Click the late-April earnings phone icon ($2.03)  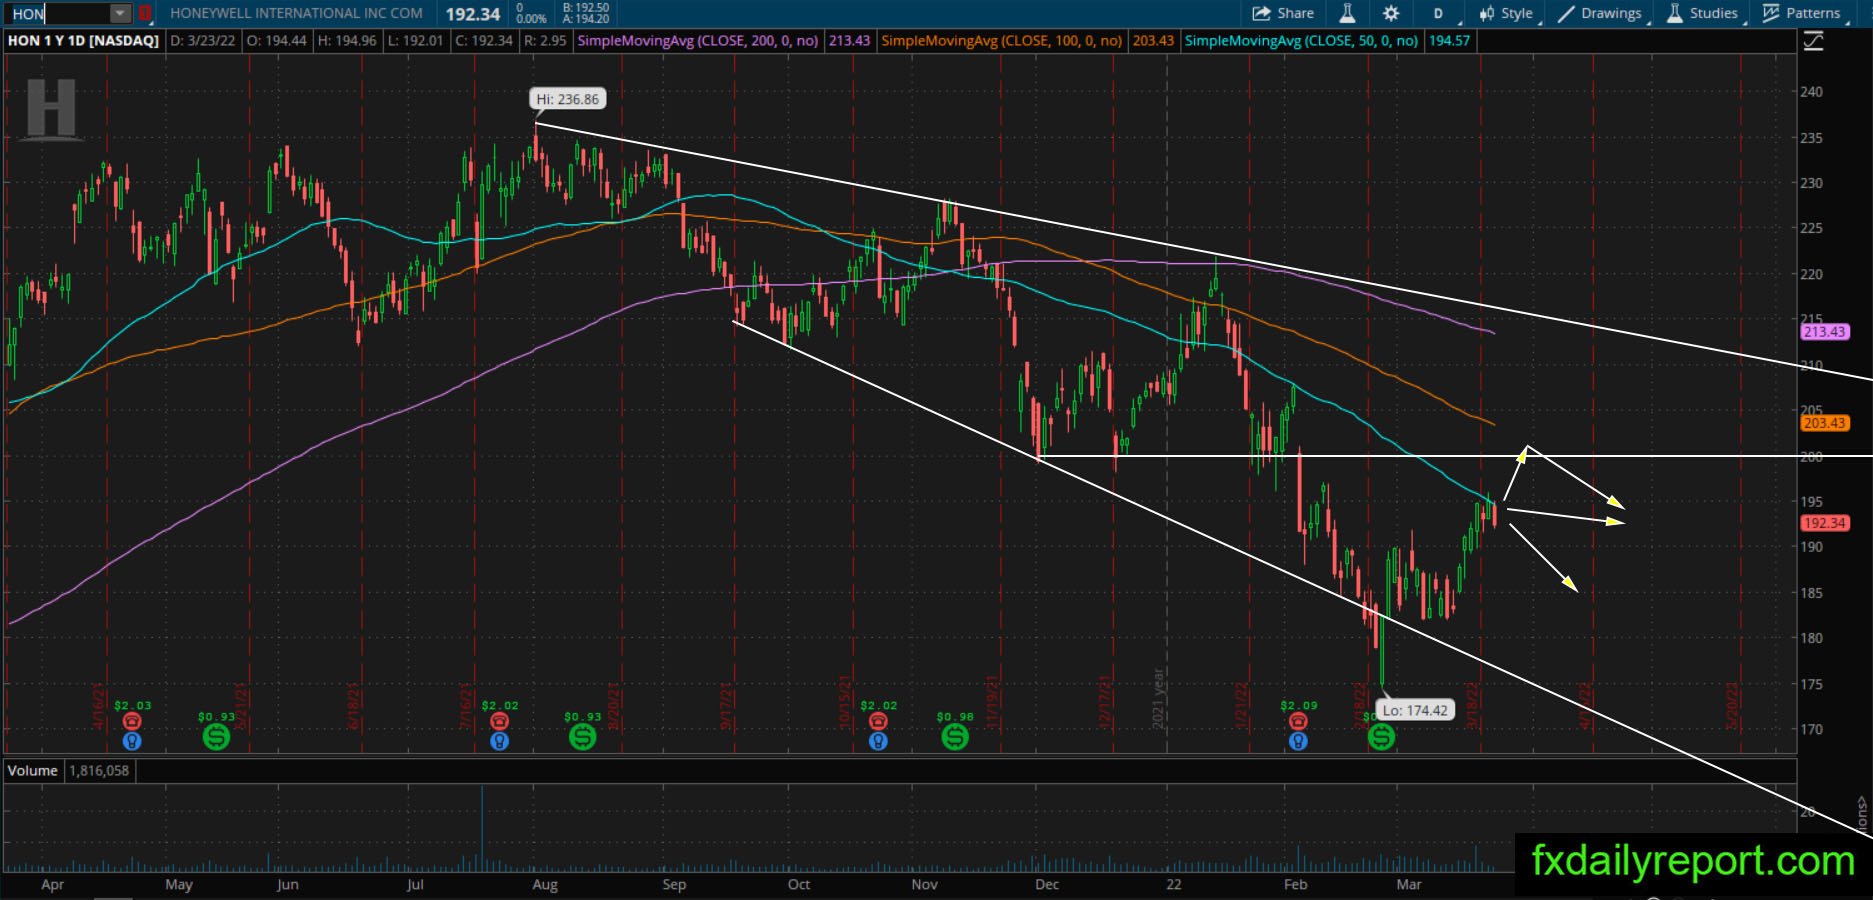(132, 721)
